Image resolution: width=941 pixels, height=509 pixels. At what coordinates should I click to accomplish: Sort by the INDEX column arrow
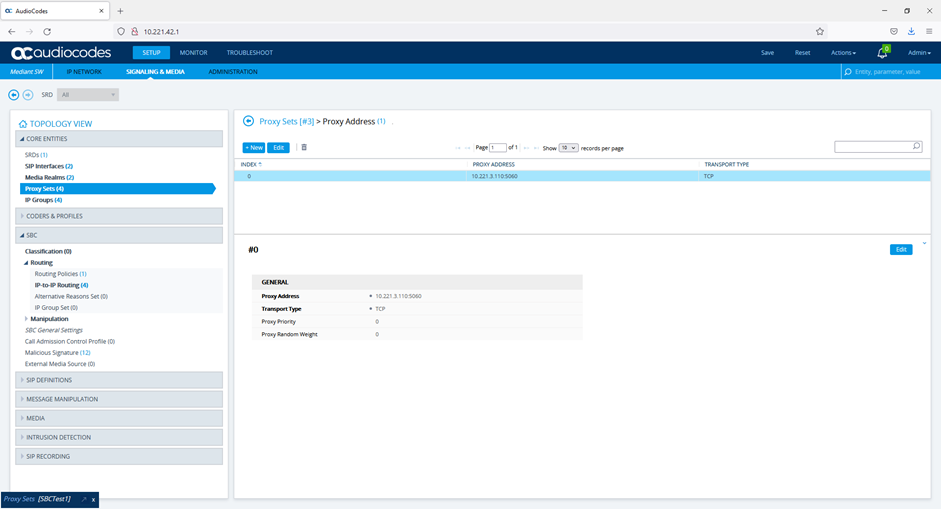pos(260,164)
